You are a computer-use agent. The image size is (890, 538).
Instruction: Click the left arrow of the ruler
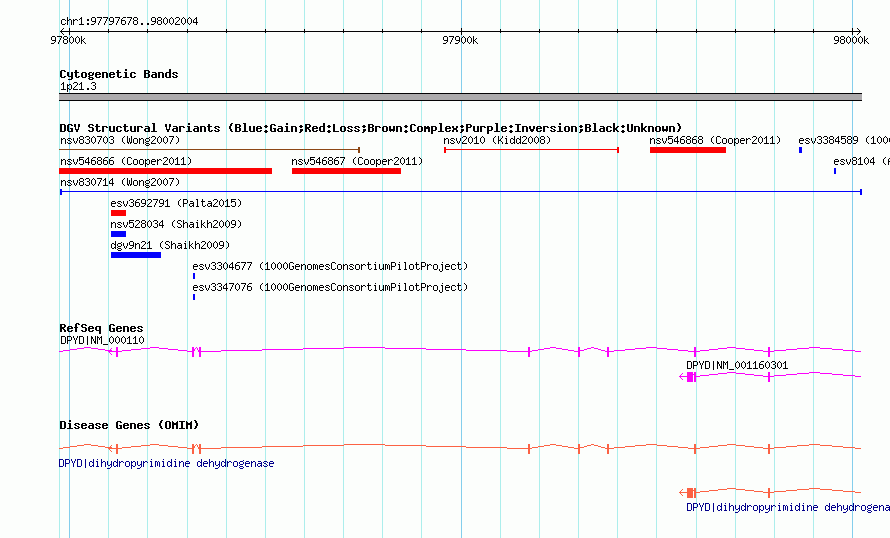tap(62, 32)
